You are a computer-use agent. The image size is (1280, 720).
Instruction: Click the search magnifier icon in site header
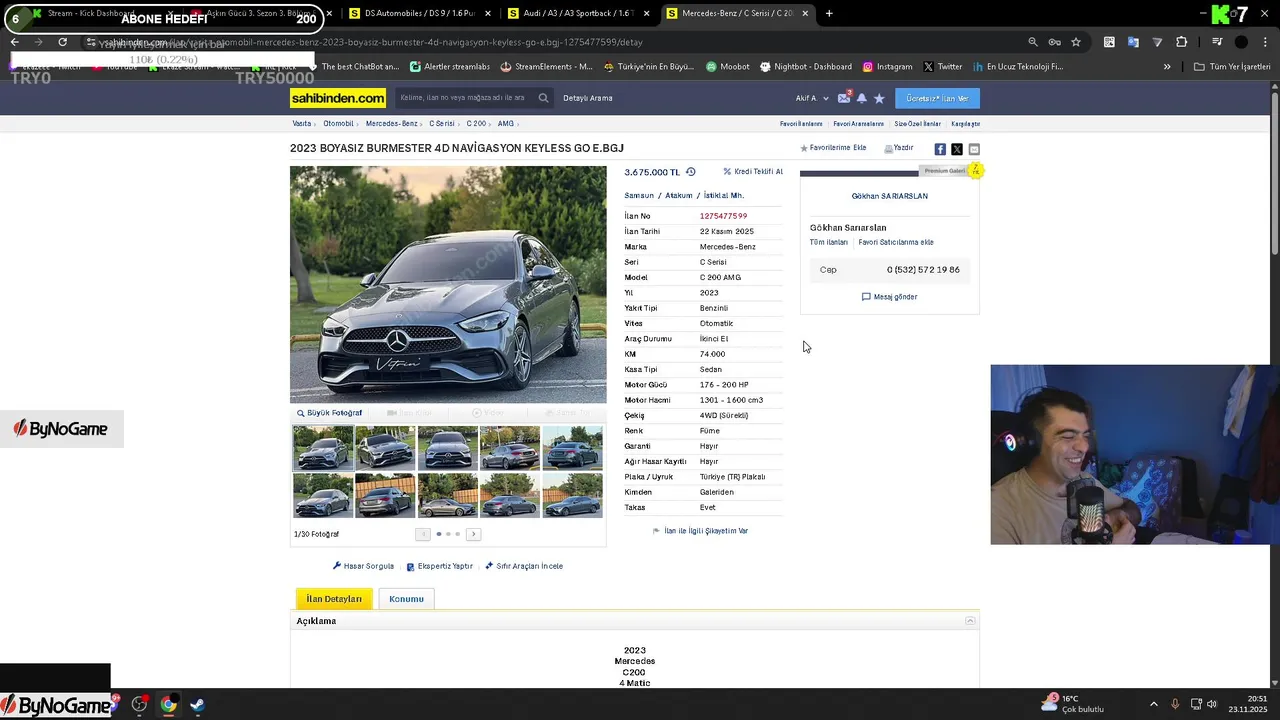tap(543, 98)
